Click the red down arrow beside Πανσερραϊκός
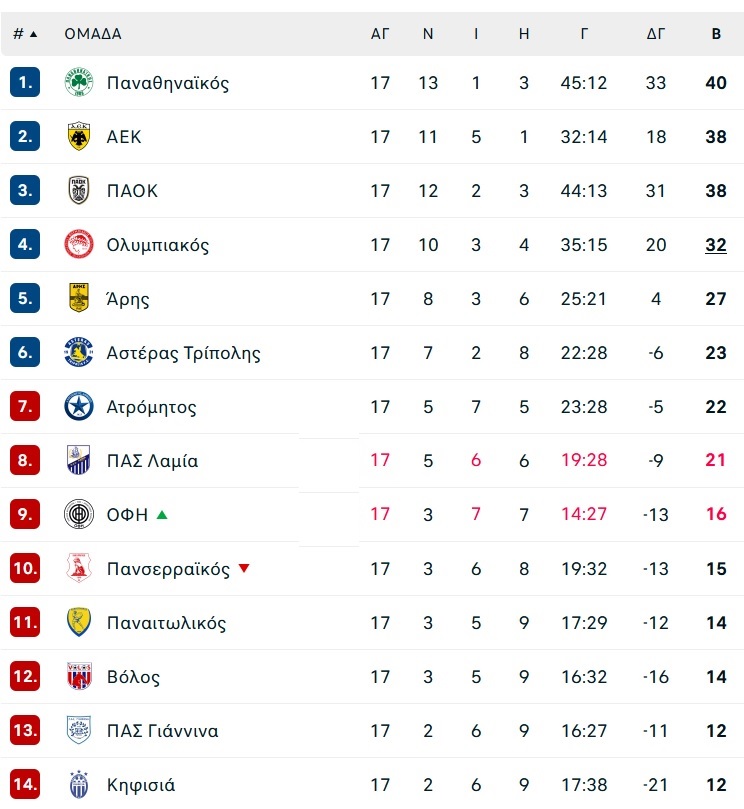This screenshot has height=809, width=744. (244, 568)
